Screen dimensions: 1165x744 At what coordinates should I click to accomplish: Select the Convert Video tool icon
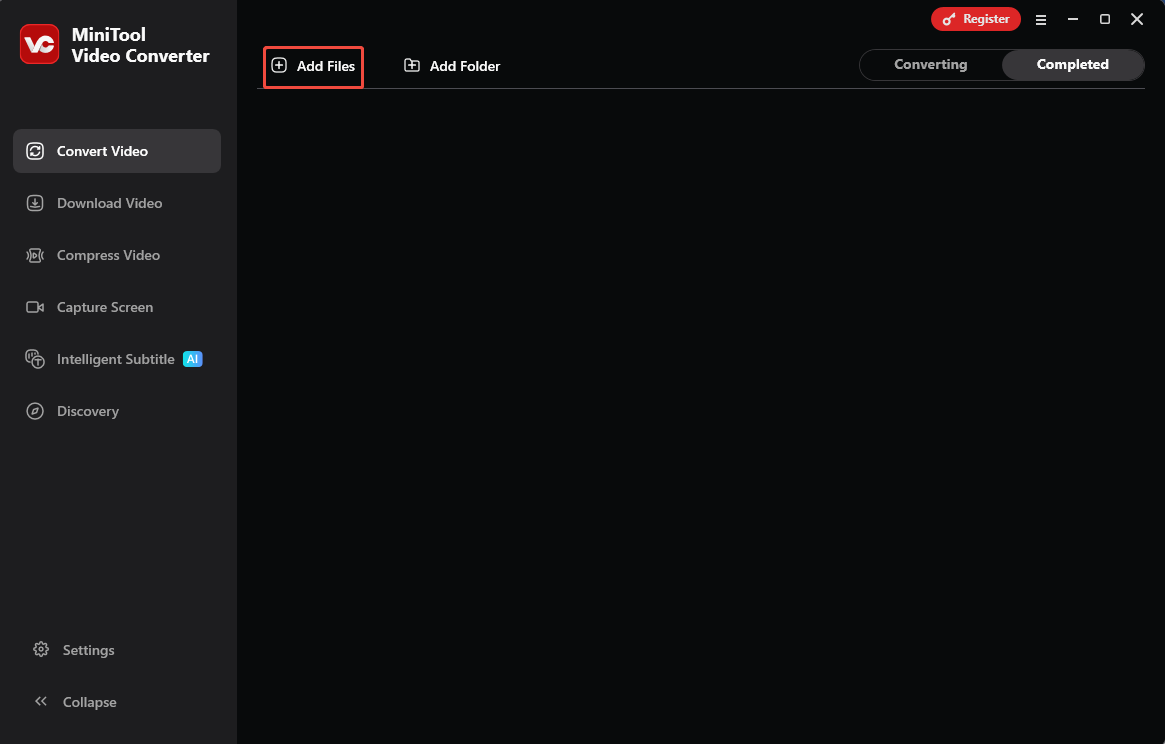35,150
